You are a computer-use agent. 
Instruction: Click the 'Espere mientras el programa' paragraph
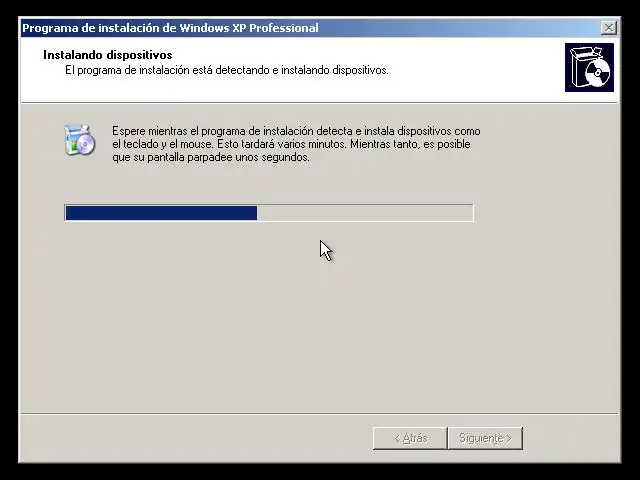pyautogui.click(x=296, y=144)
